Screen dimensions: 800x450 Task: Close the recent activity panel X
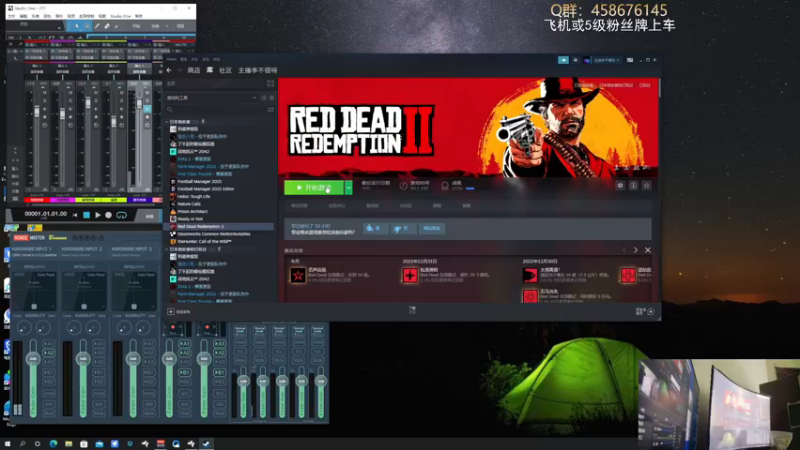pos(647,250)
